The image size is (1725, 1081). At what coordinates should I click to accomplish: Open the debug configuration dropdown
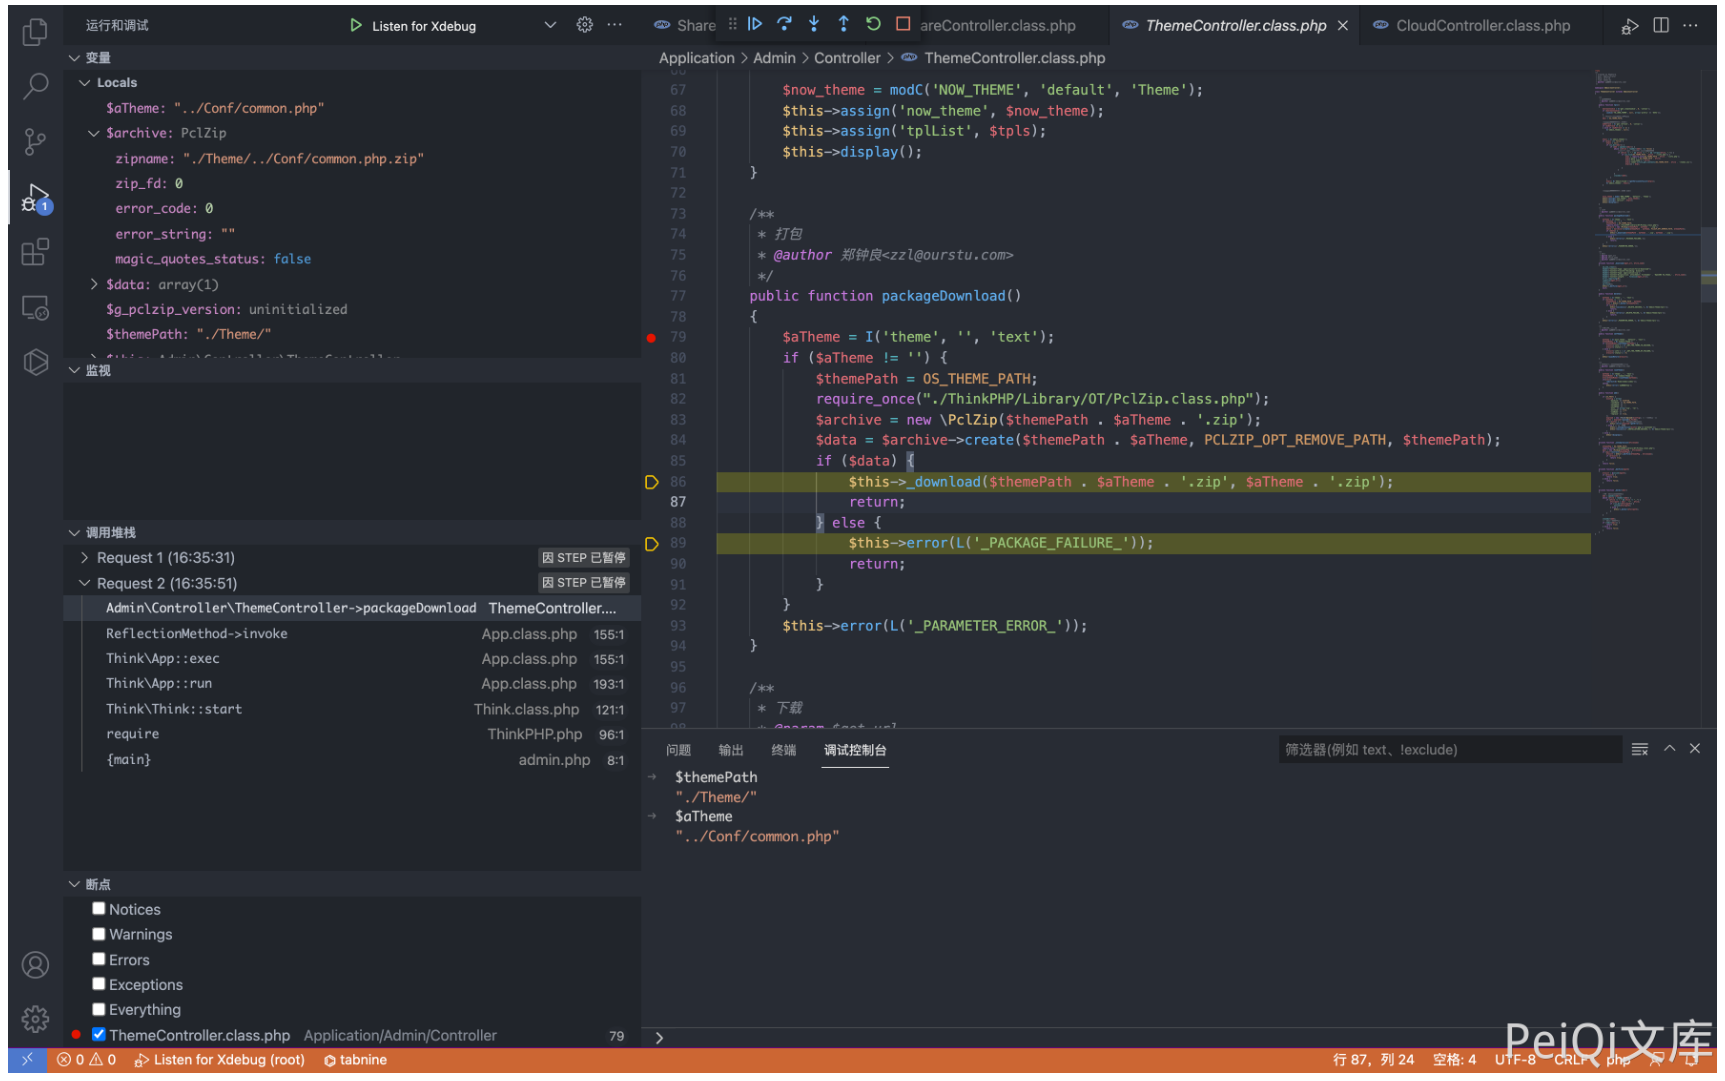point(550,25)
